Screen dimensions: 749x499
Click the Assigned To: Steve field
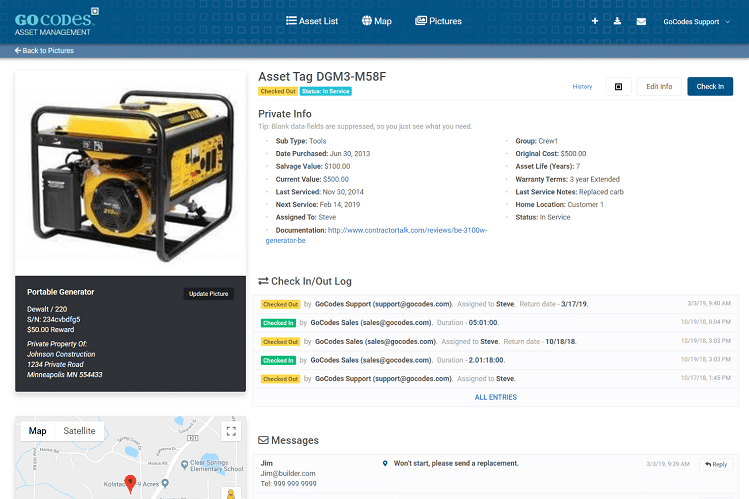click(306, 217)
